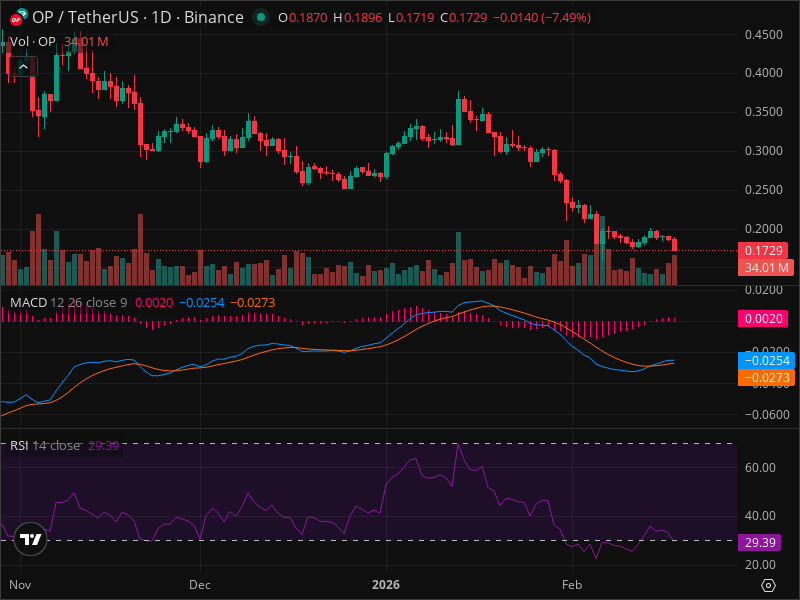Click the 40.00 RSI scale label
Image resolution: width=800 pixels, height=600 pixels.
point(760,516)
